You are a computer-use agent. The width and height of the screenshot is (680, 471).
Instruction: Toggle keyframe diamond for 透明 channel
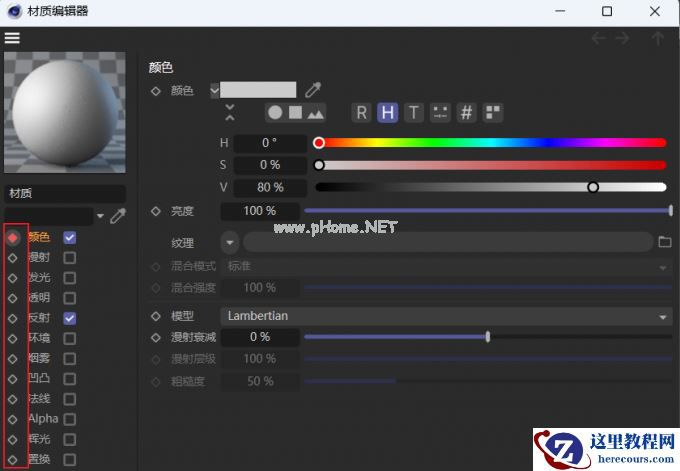[13, 298]
